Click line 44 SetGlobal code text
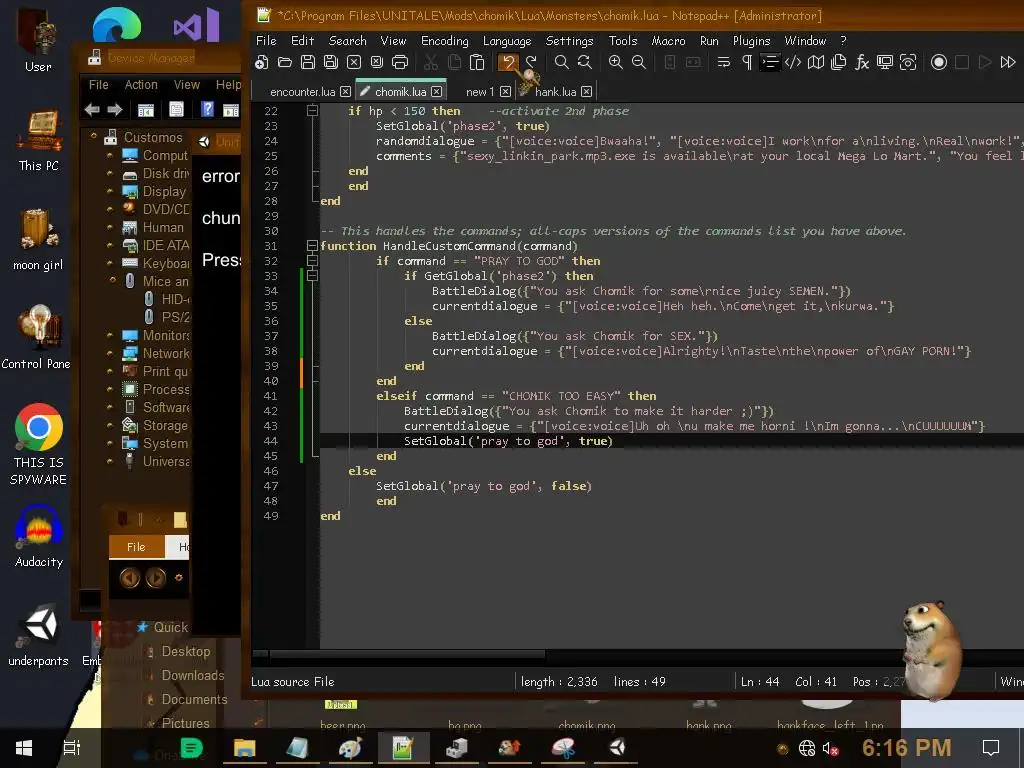Image resolution: width=1024 pixels, height=768 pixels. tap(508, 441)
